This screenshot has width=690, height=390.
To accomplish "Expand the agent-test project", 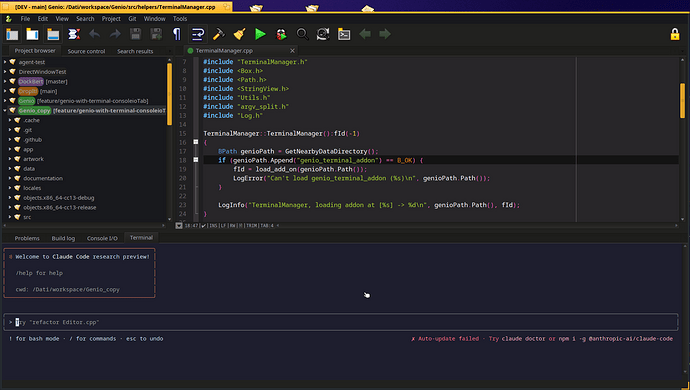I will point(5,62).
